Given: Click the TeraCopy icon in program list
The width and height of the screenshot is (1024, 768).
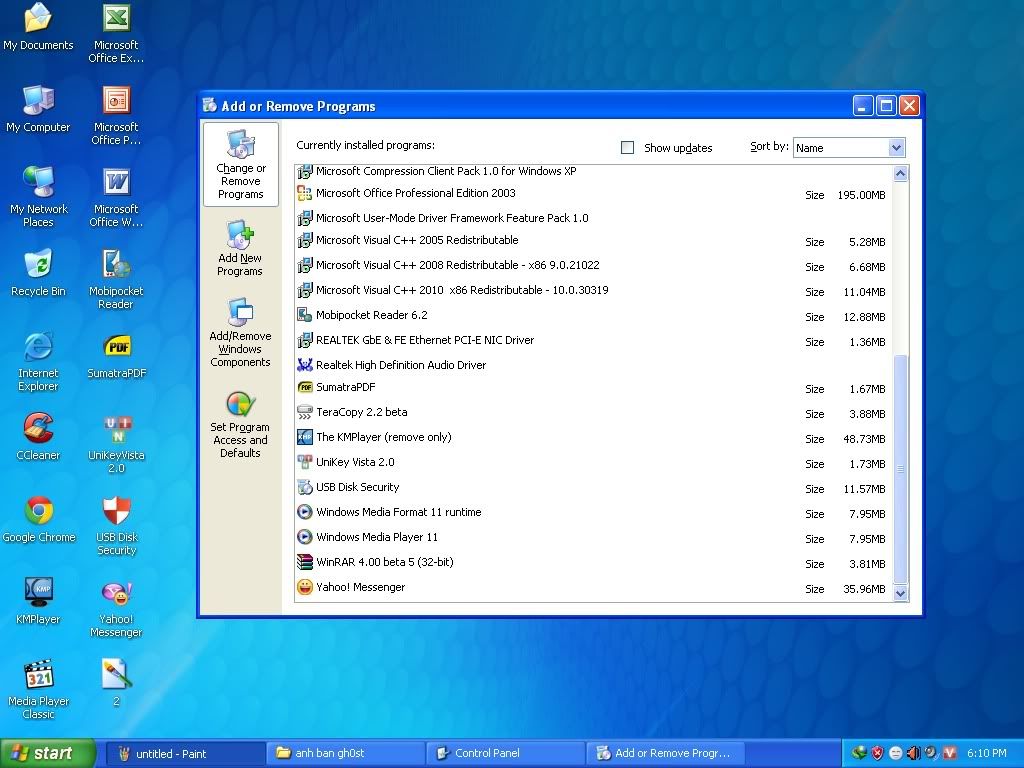Looking at the screenshot, I should pos(305,412).
